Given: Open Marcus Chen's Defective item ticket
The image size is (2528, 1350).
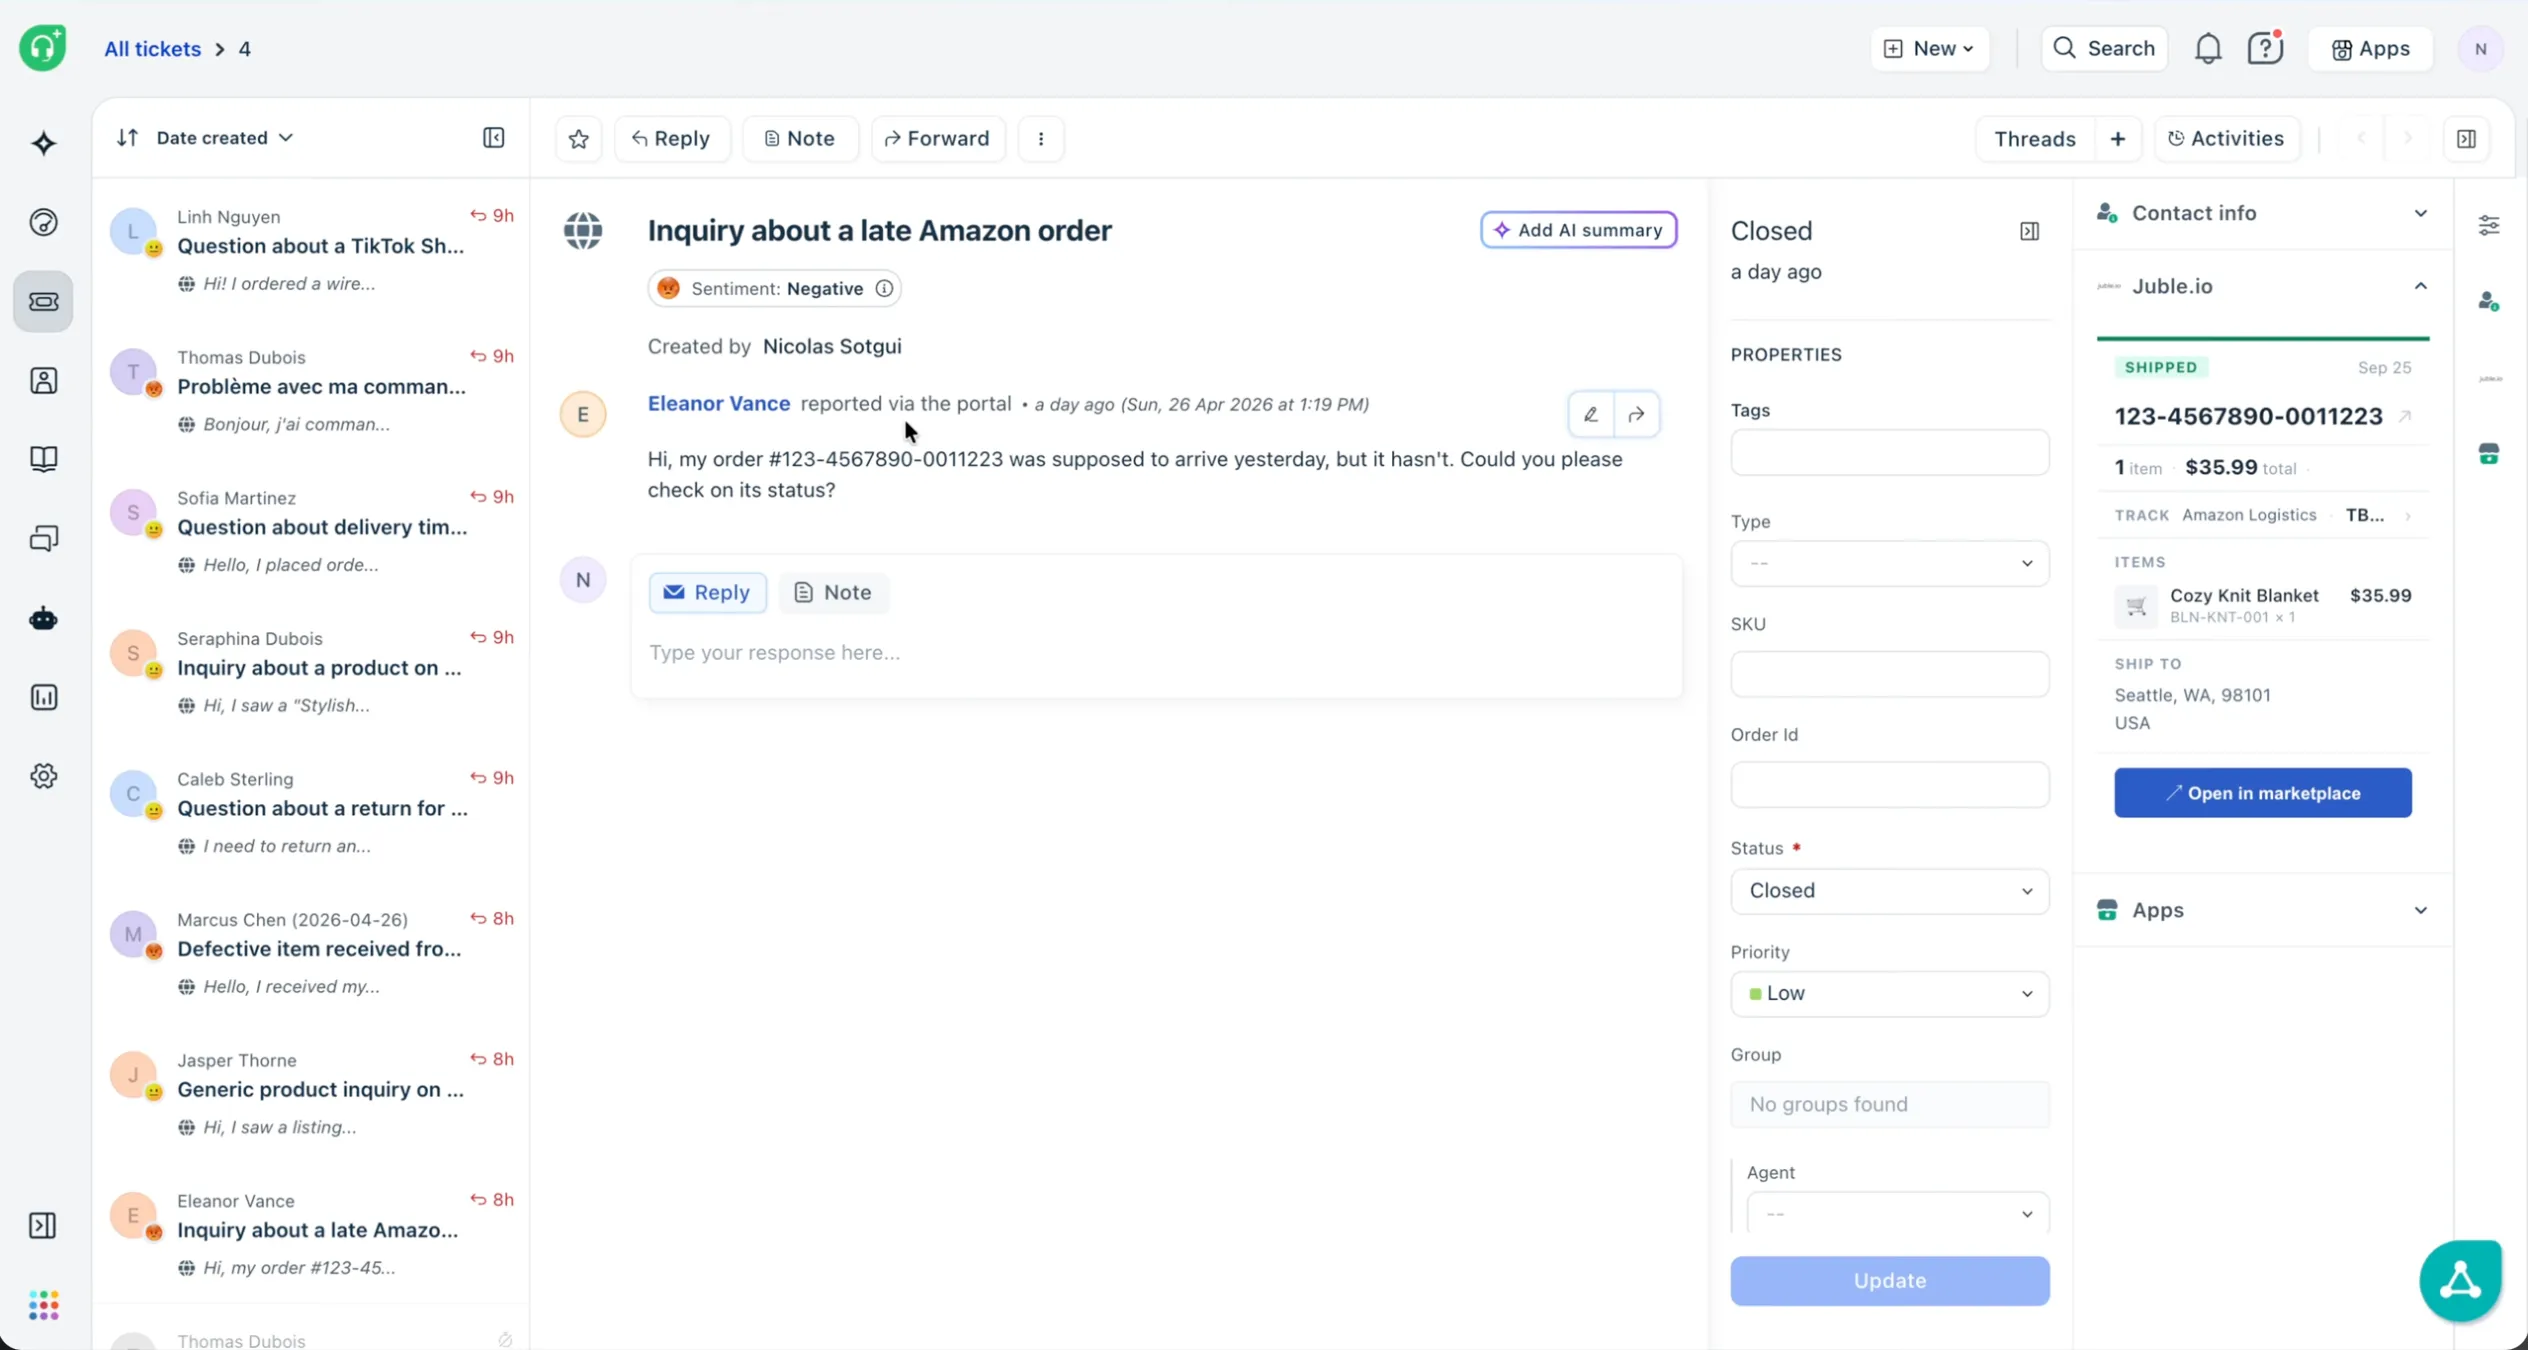Looking at the screenshot, I should coord(310,952).
